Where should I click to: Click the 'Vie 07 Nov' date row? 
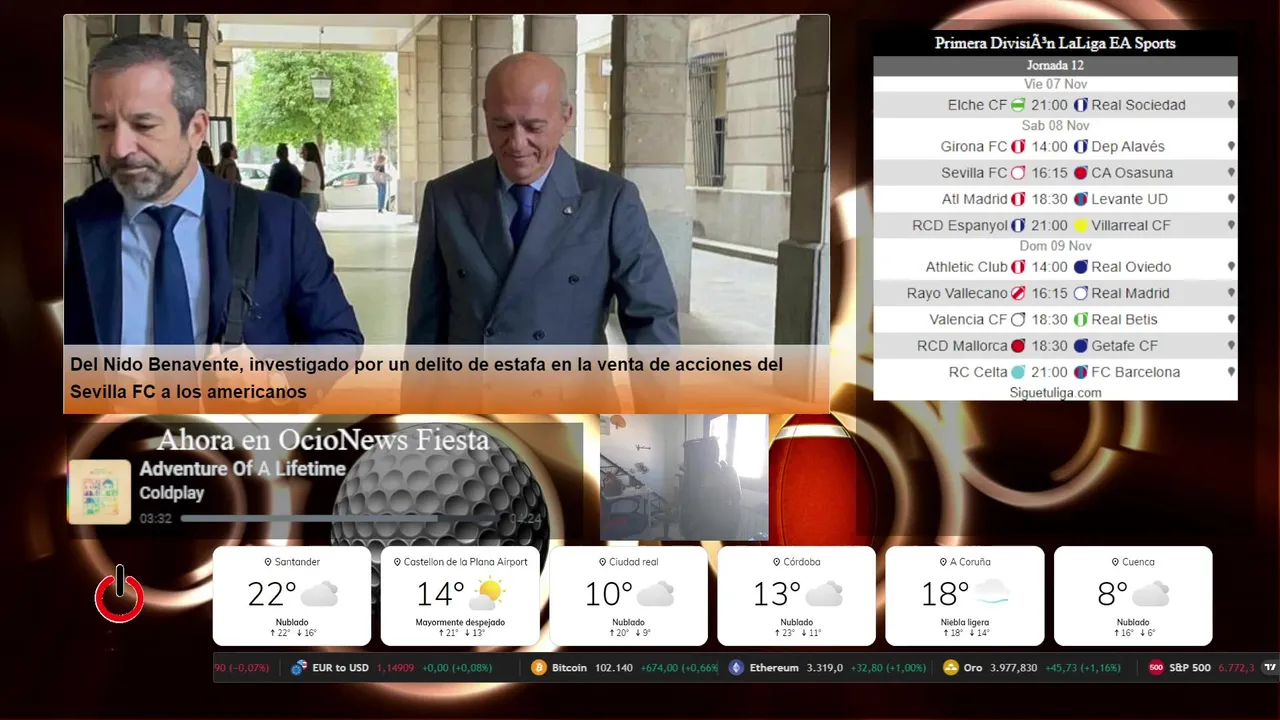[x=1055, y=84]
